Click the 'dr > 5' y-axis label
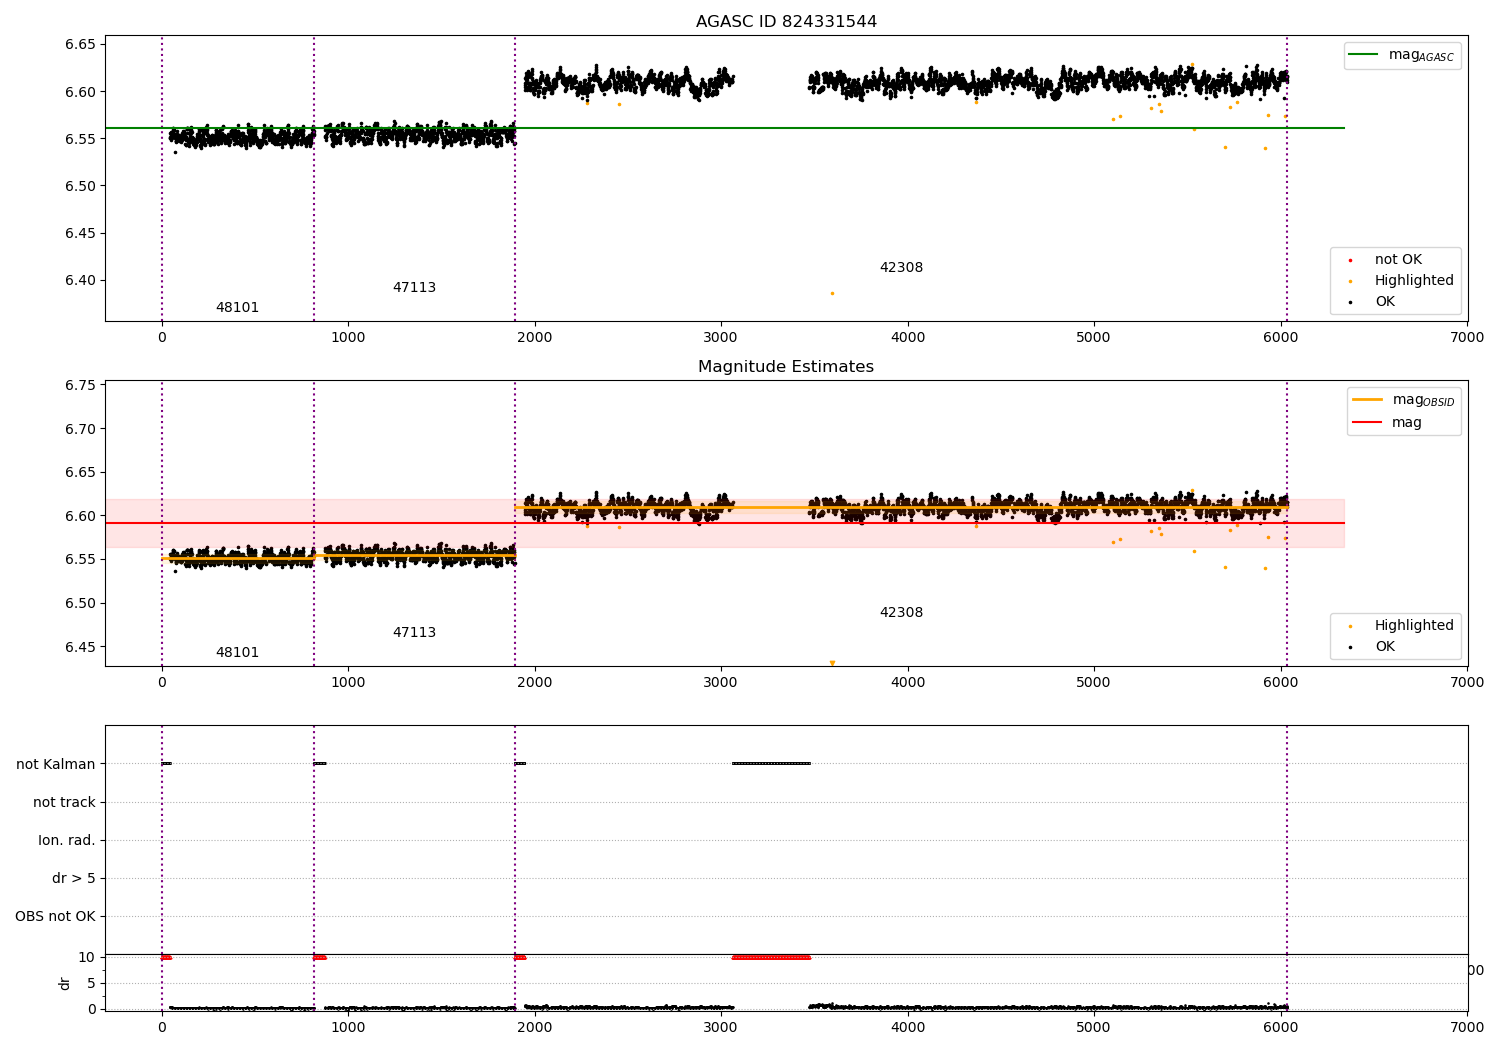Viewport: 1500px width, 1050px height. 74,878
